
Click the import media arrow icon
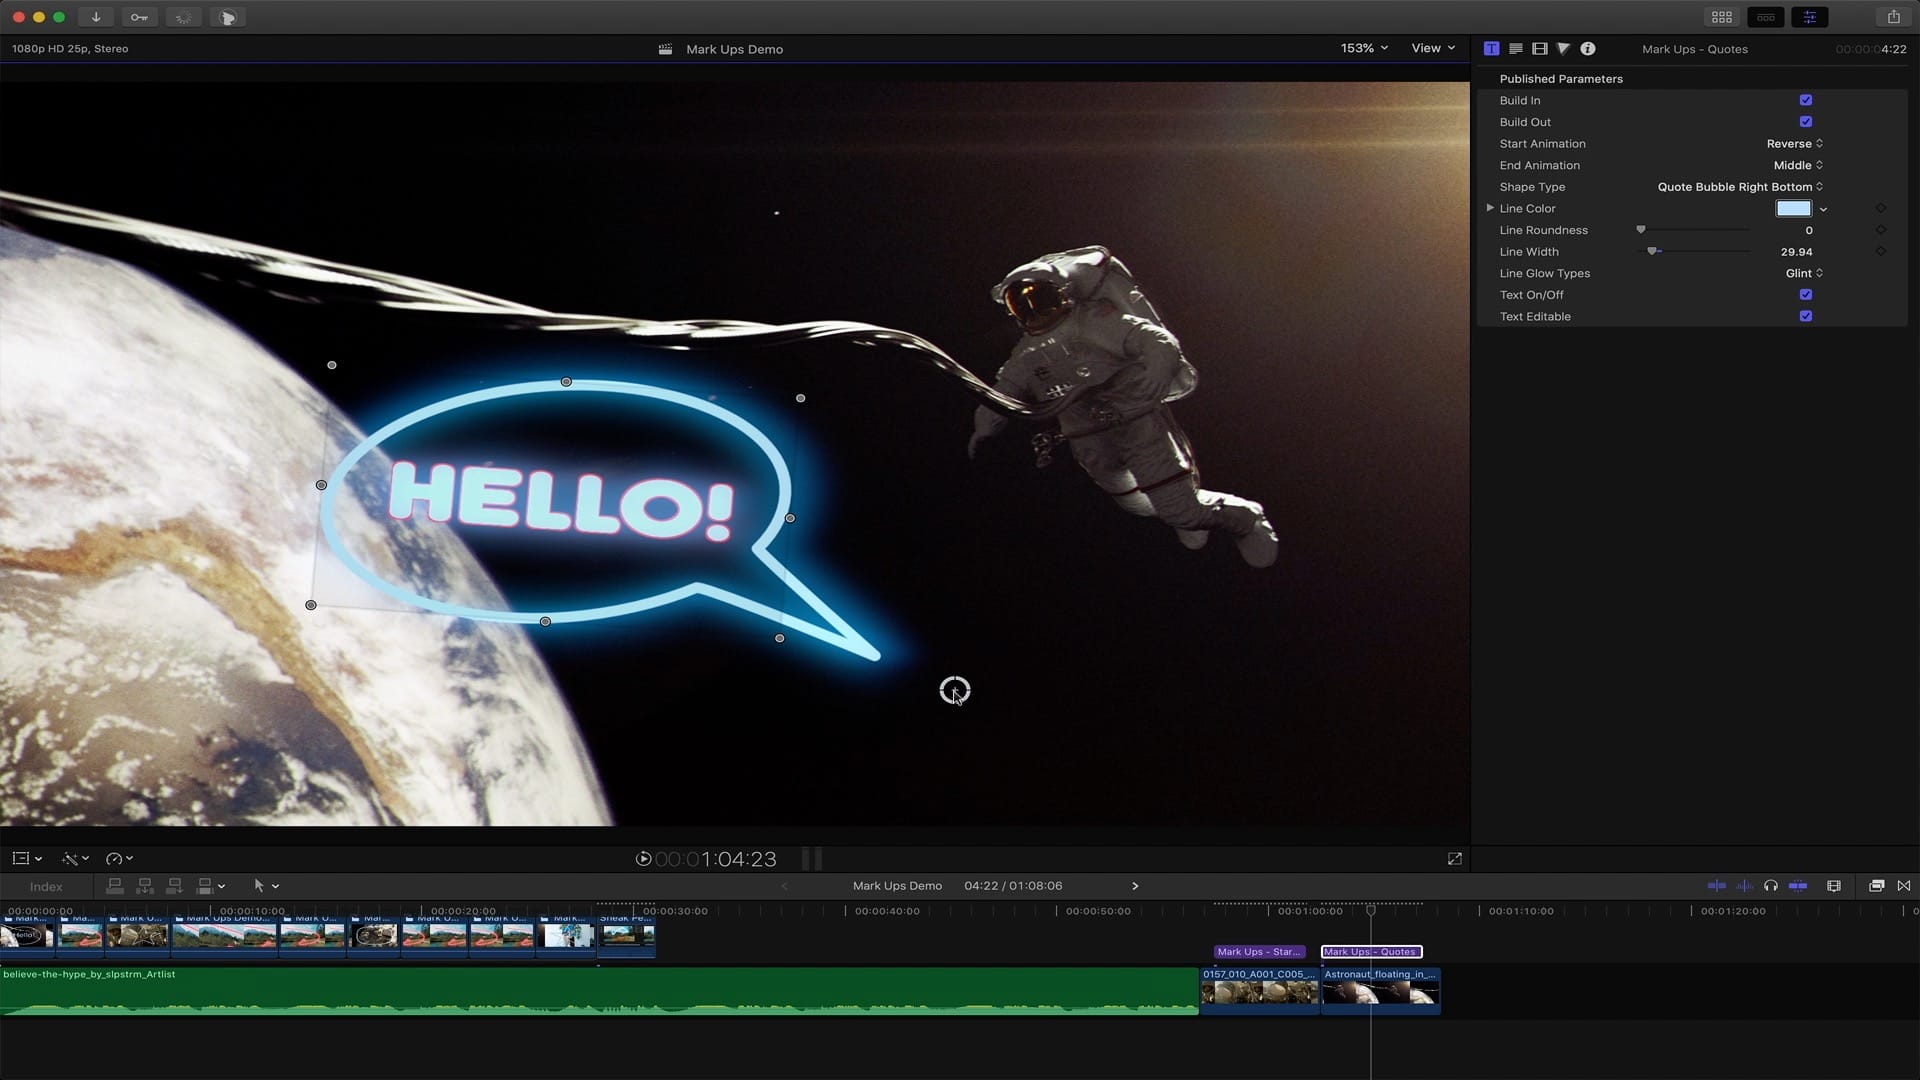96,17
